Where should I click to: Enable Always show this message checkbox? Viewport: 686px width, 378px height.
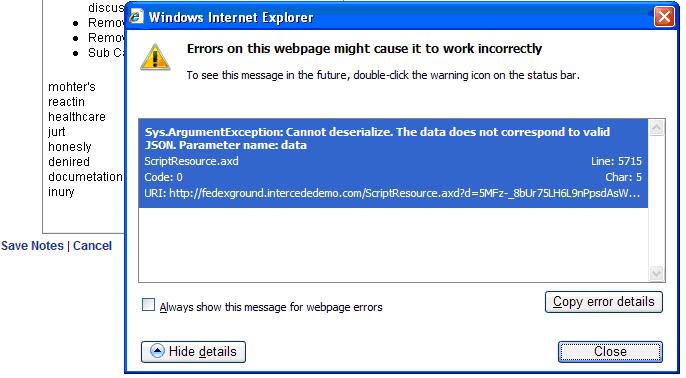coord(148,304)
